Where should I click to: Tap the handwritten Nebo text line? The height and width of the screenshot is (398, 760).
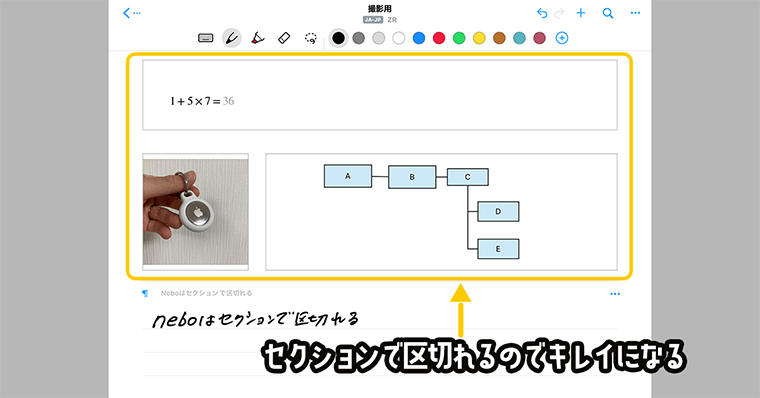255,319
